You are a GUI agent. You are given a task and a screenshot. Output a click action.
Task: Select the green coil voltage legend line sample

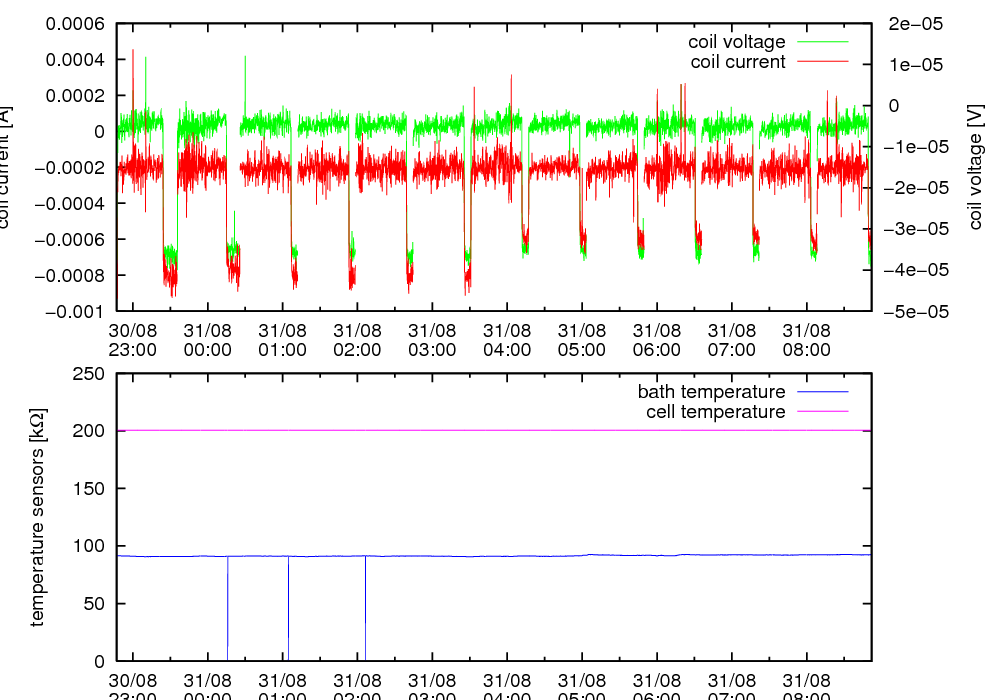[x=822, y=42]
